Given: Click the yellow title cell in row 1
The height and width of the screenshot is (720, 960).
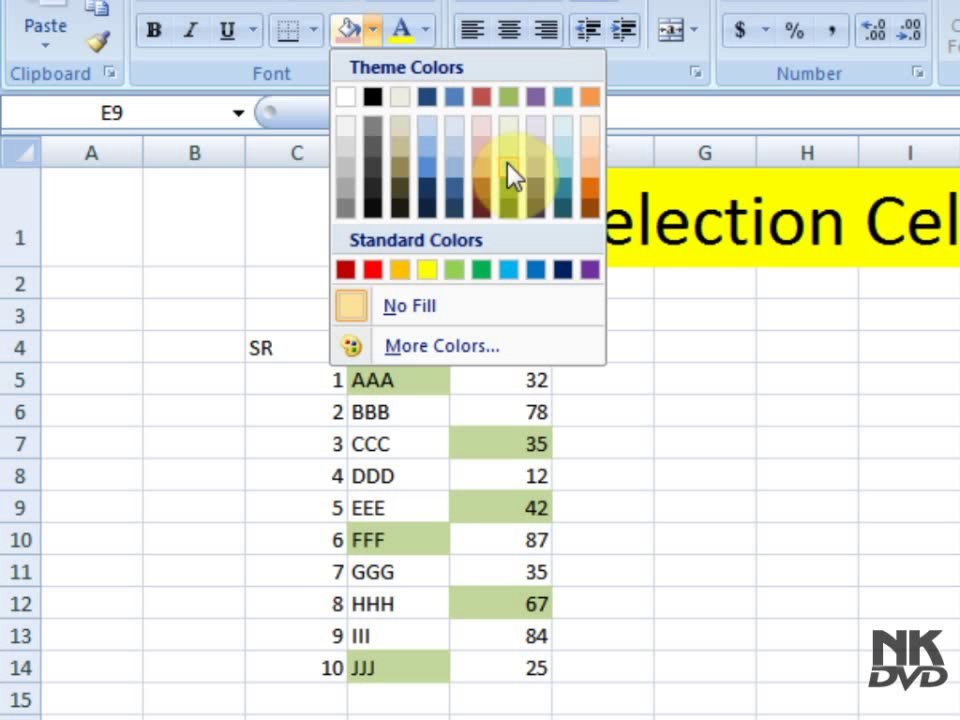Looking at the screenshot, I should click(782, 218).
